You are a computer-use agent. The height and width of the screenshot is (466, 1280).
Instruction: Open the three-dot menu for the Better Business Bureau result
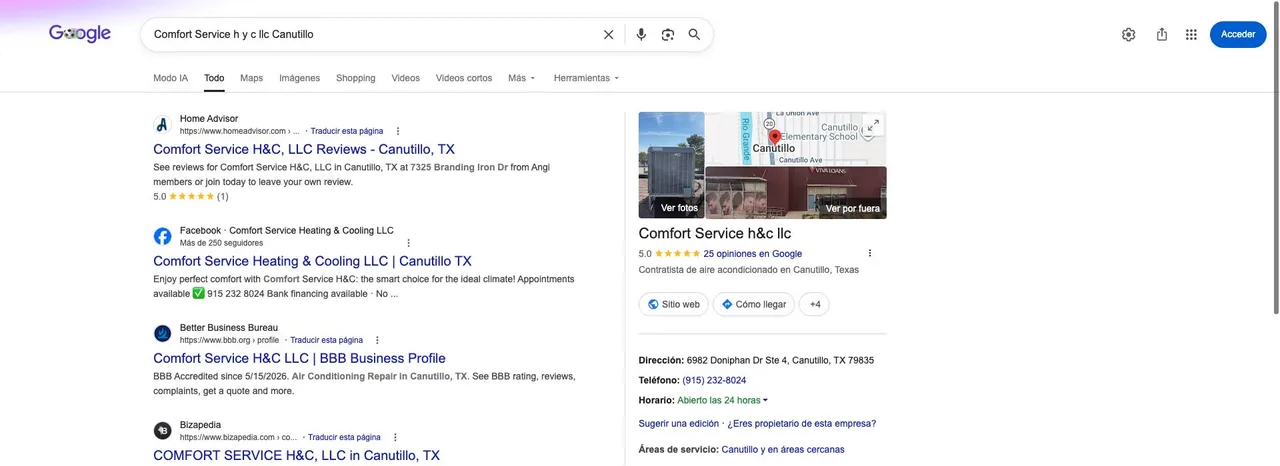click(378, 340)
